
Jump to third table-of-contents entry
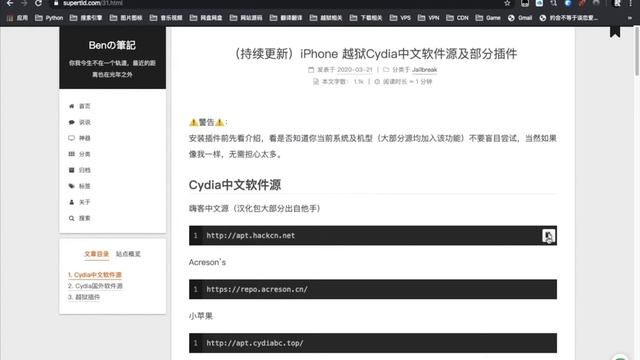pyautogui.click(x=84, y=297)
